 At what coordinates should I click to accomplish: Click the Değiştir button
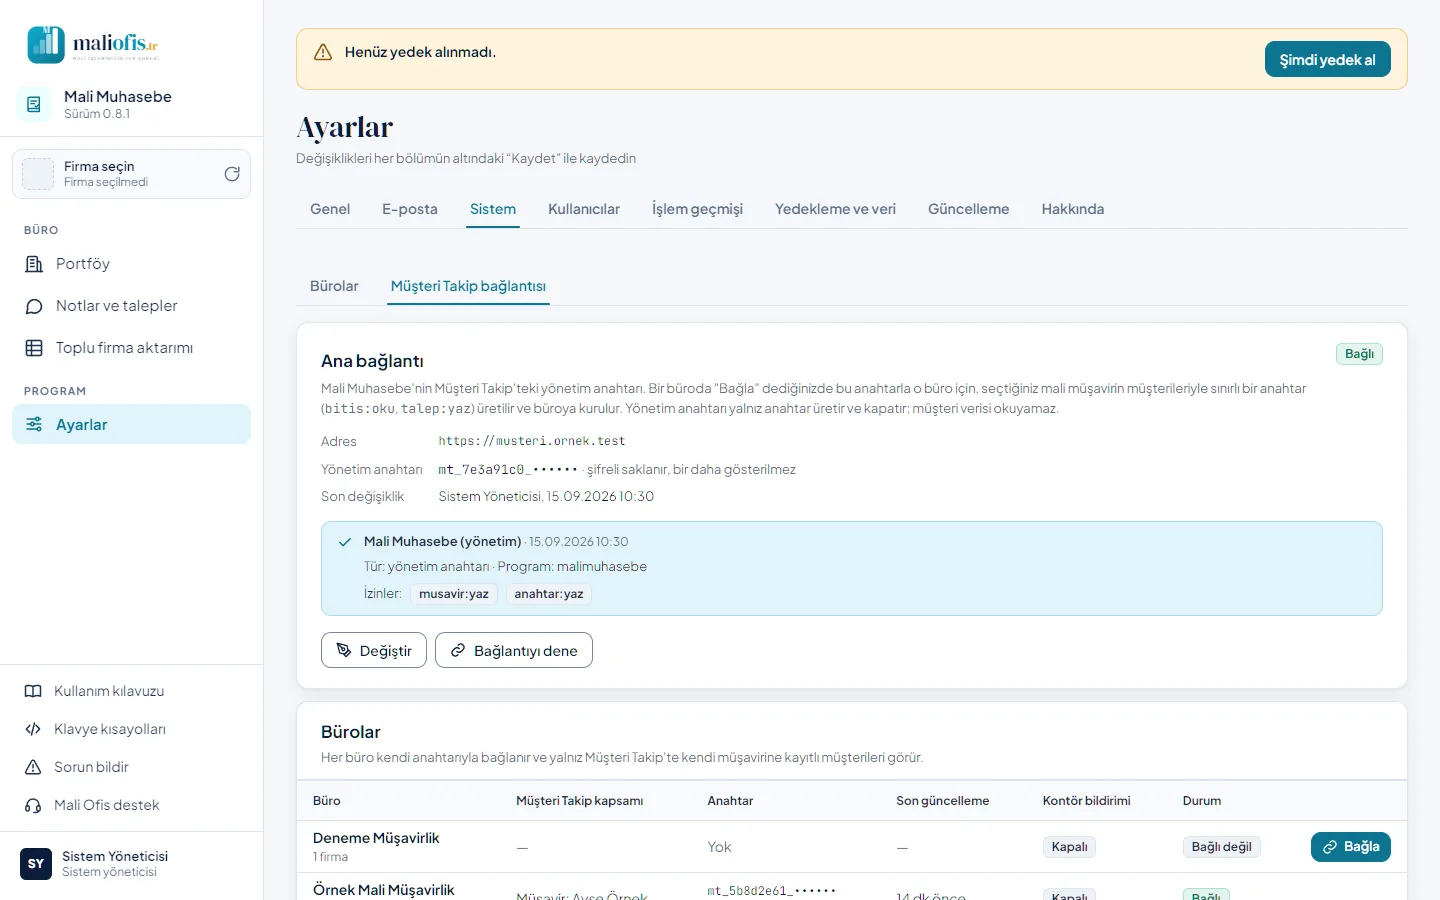point(374,650)
